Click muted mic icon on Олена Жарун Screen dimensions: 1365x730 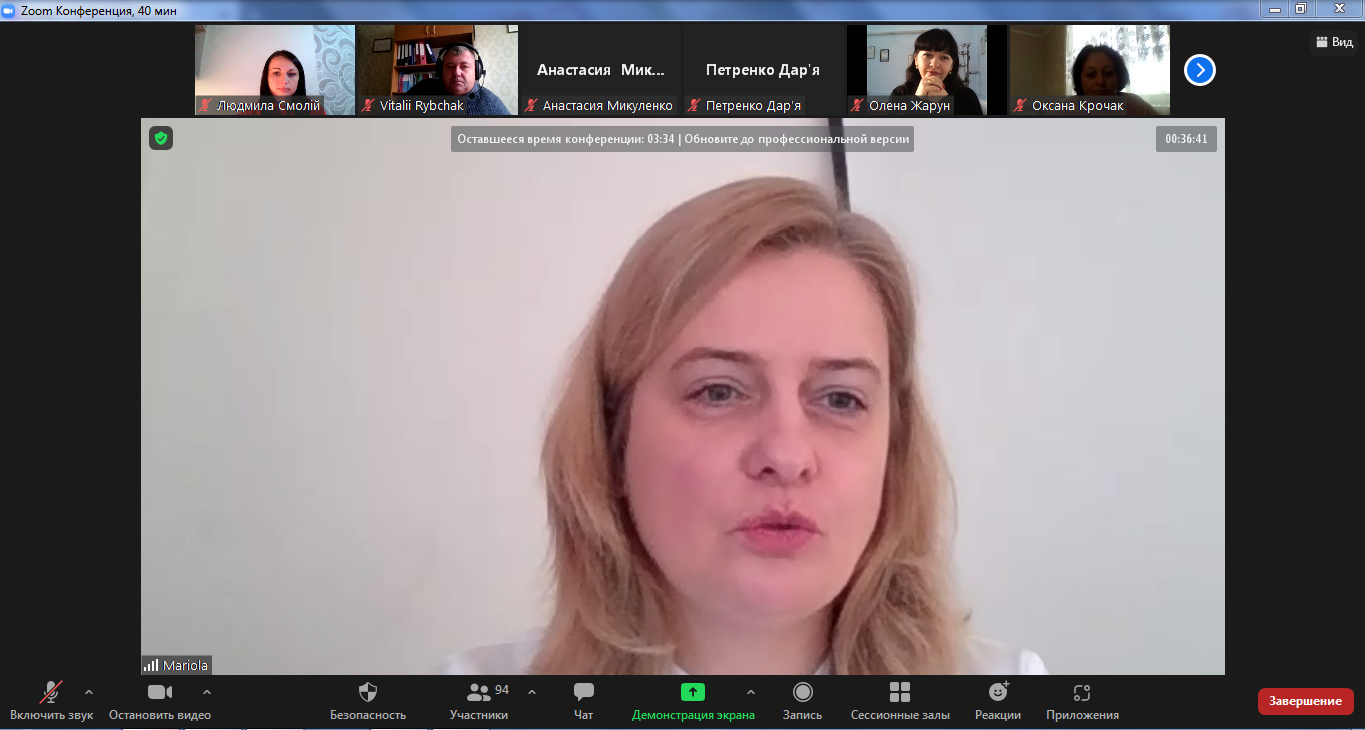pyautogui.click(x=858, y=105)
